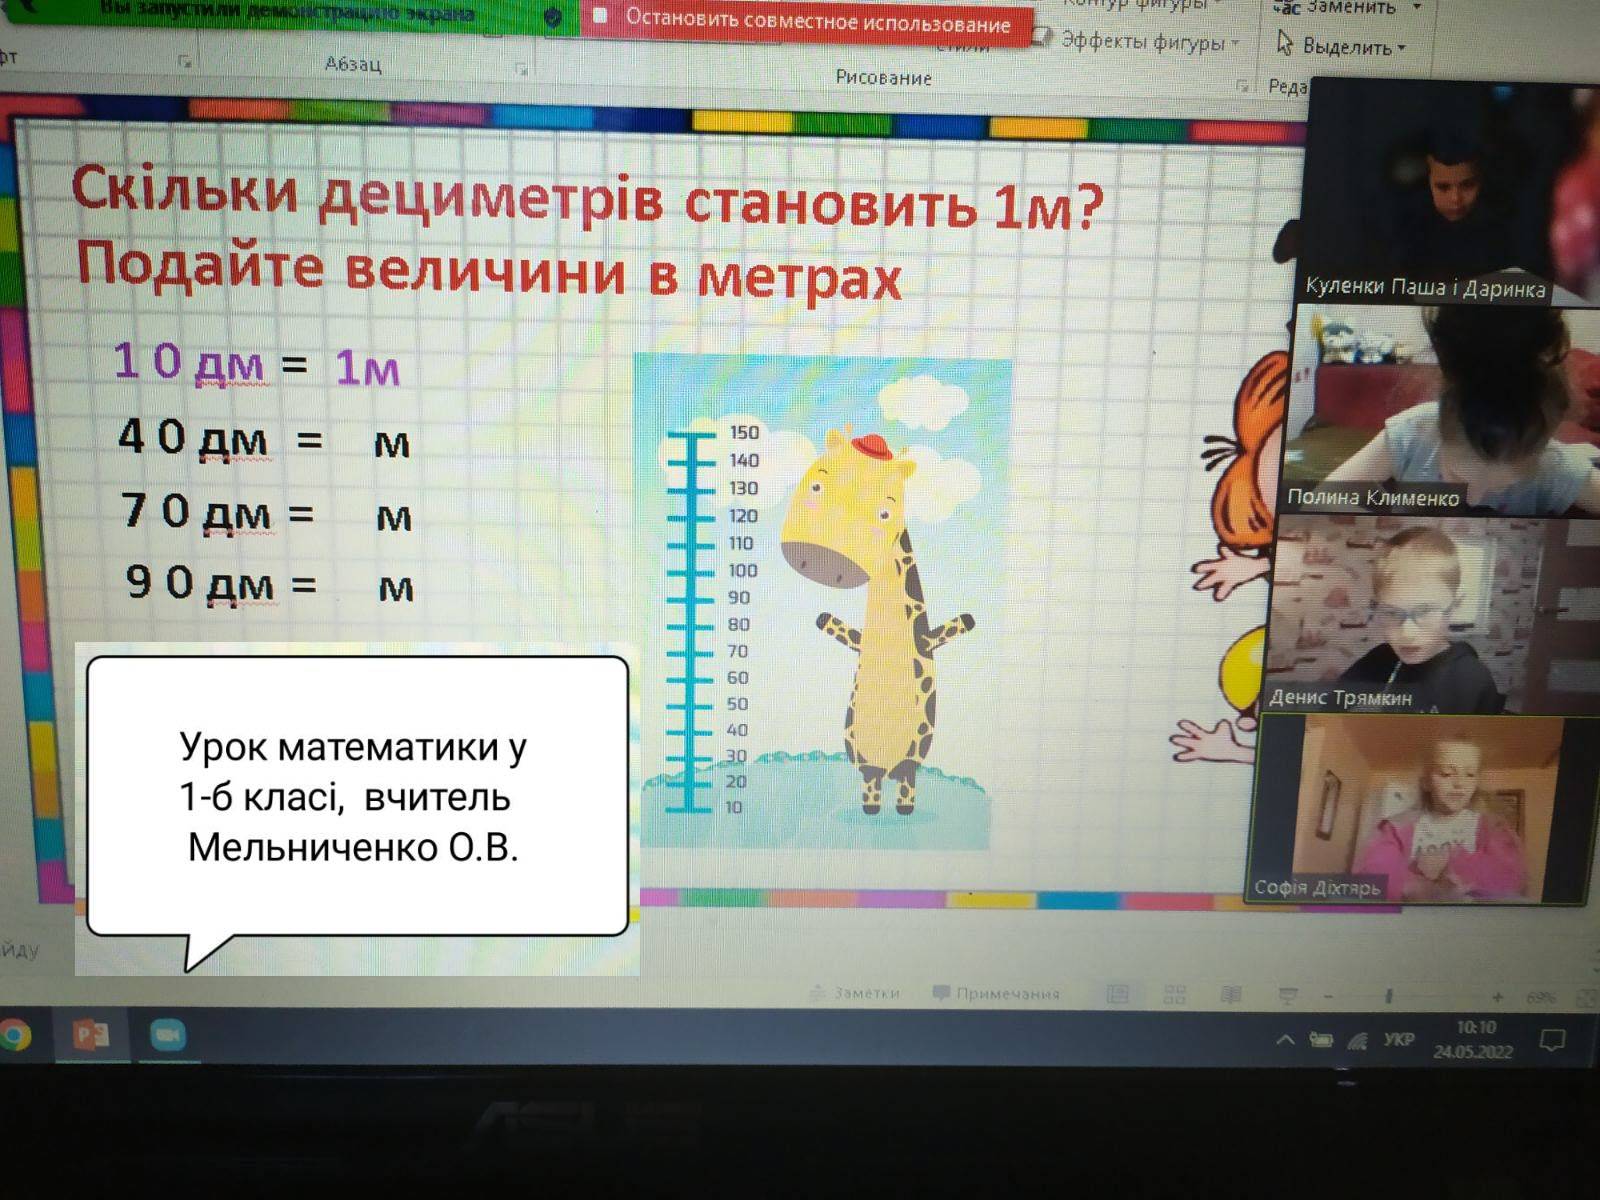Click Остановить совместное использование button
Image resolution: width=1600 pixels, height=1200 pixels.
click(x=806, y=20)
